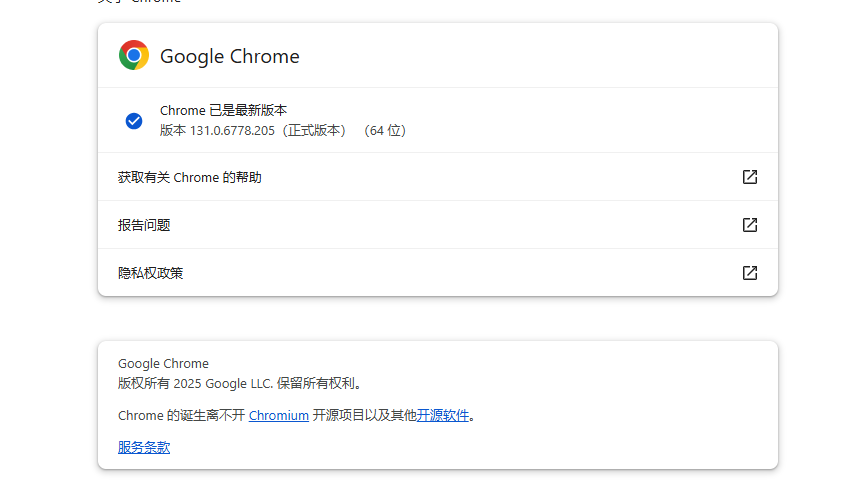Open the 开源软件 link

[443, 415]
